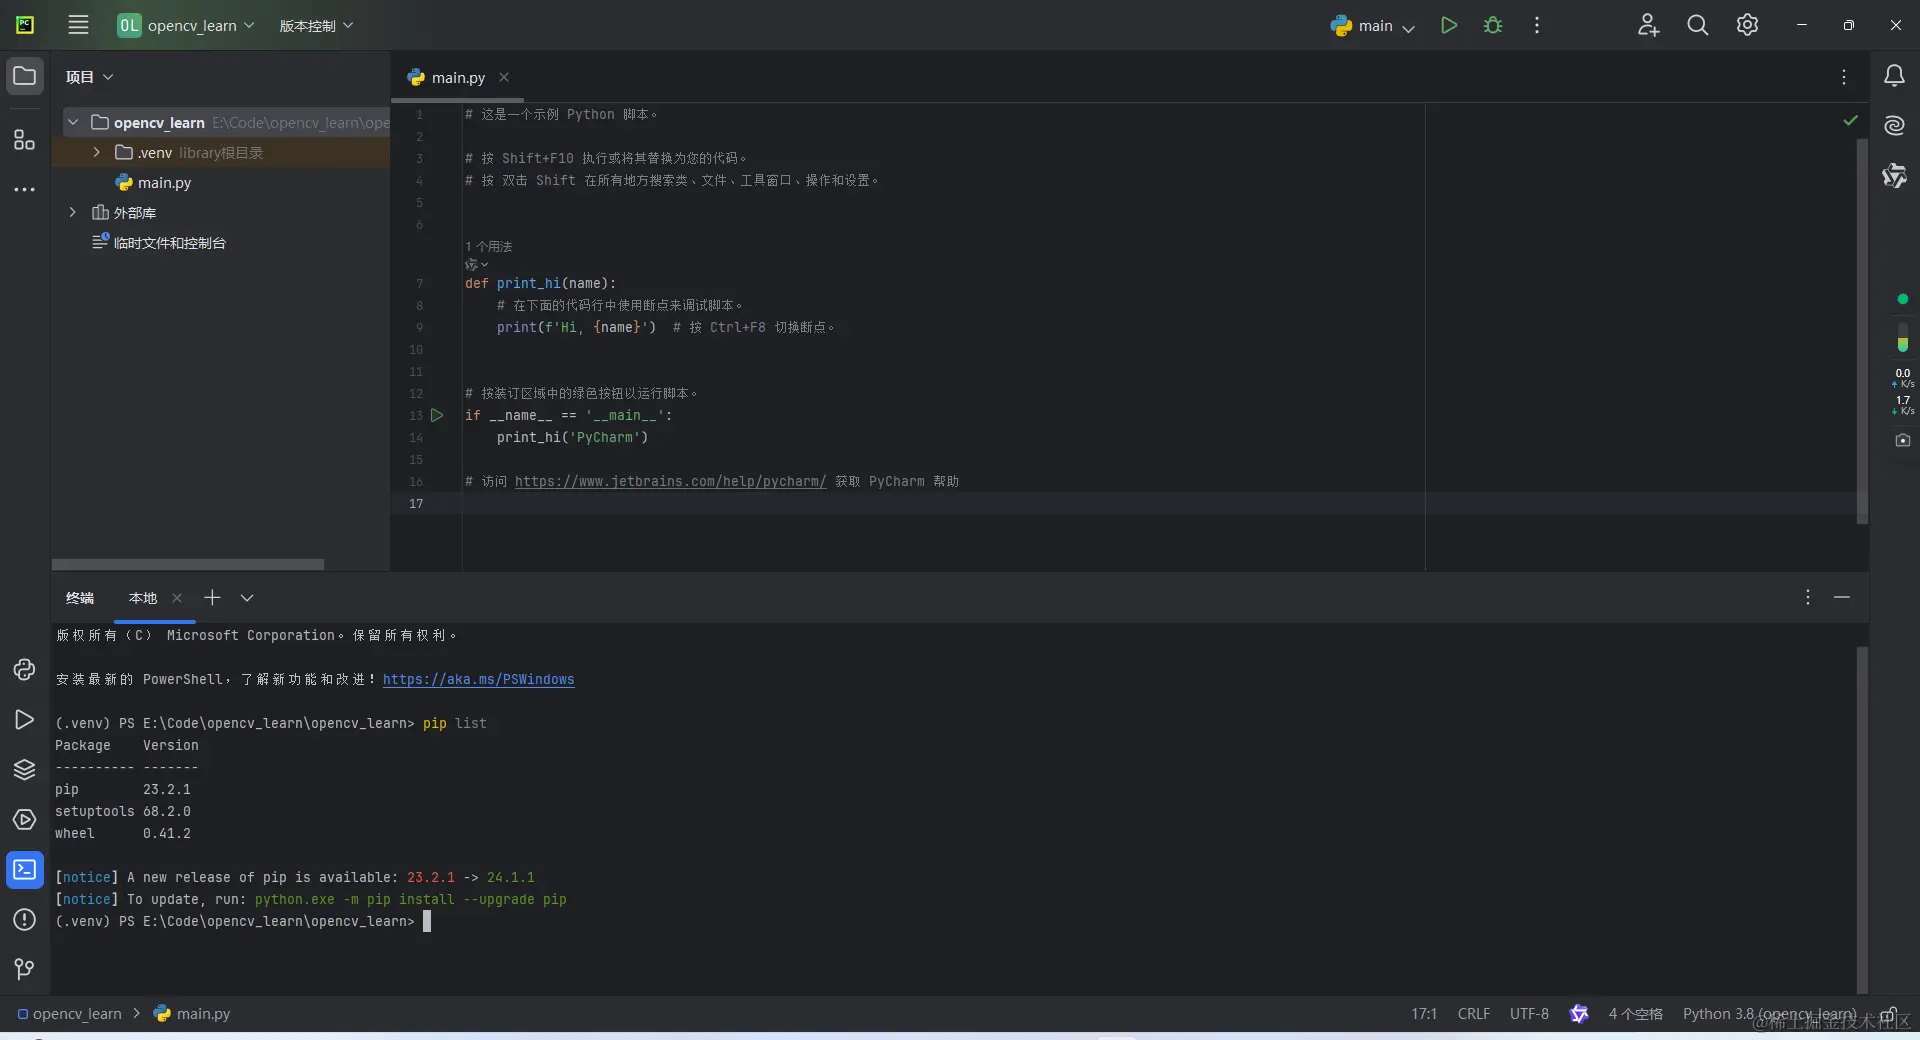Open more run actions menu in toolbar

[1537, 25]
